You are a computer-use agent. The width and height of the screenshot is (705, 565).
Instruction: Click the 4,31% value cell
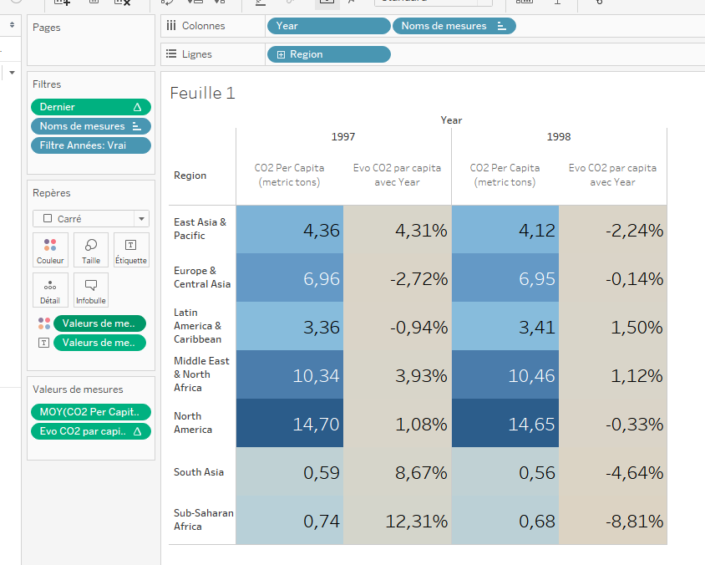[397, 230]
